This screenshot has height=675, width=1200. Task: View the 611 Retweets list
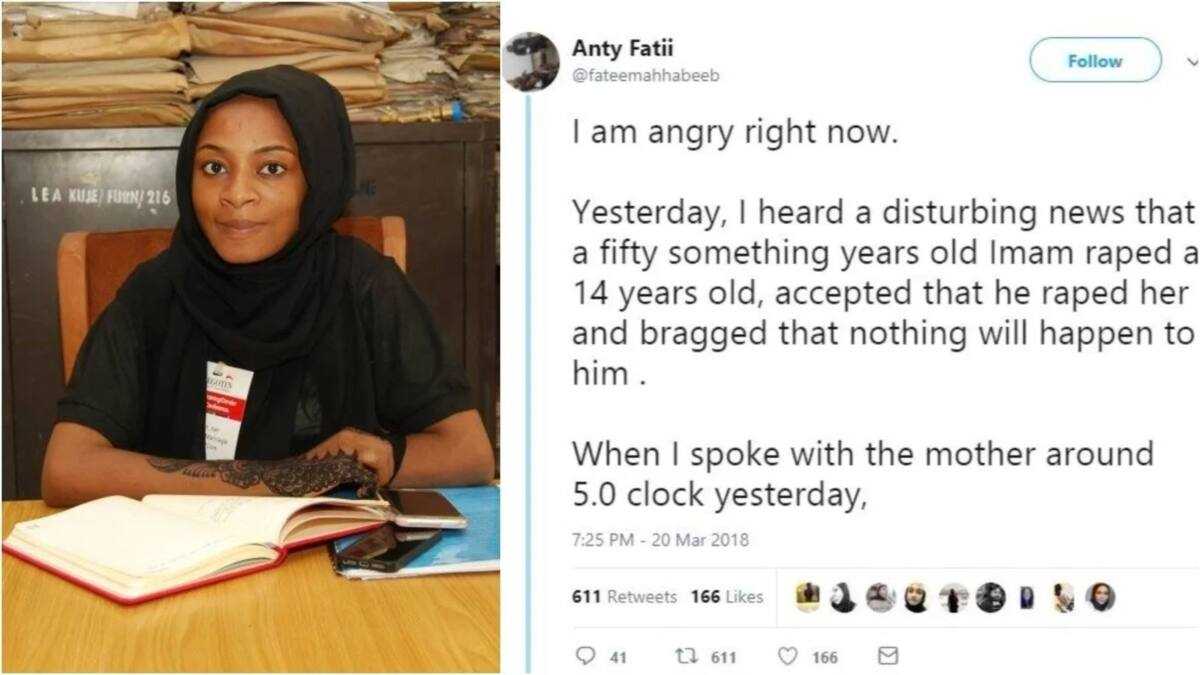[x=624, y=597]
